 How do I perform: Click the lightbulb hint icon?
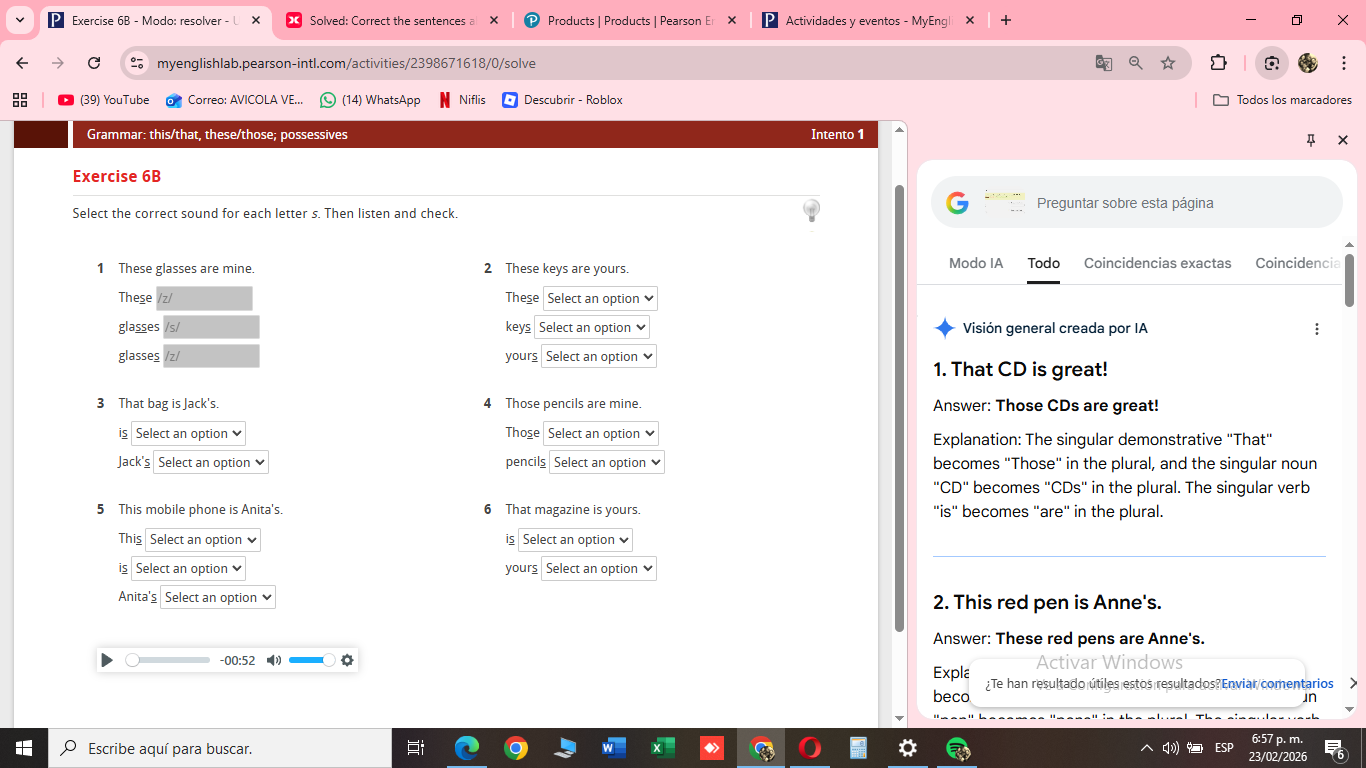click(x=811, y=210)
